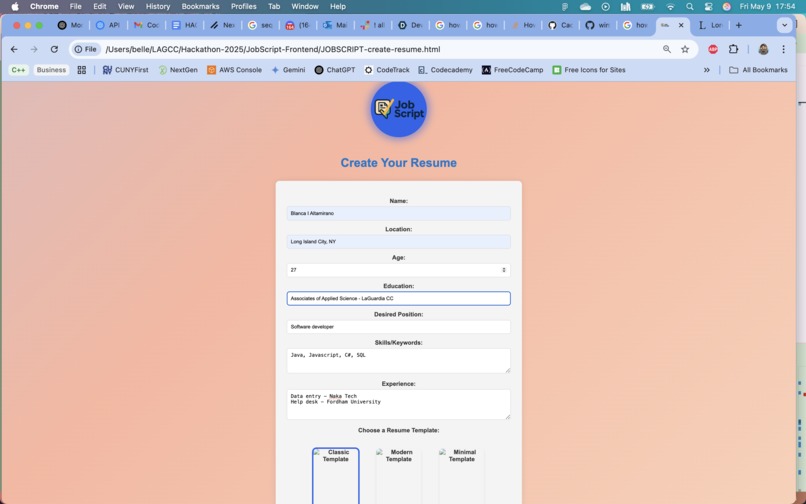
Task: Click the apps grid bookmark icon
Action: point(82,70)
